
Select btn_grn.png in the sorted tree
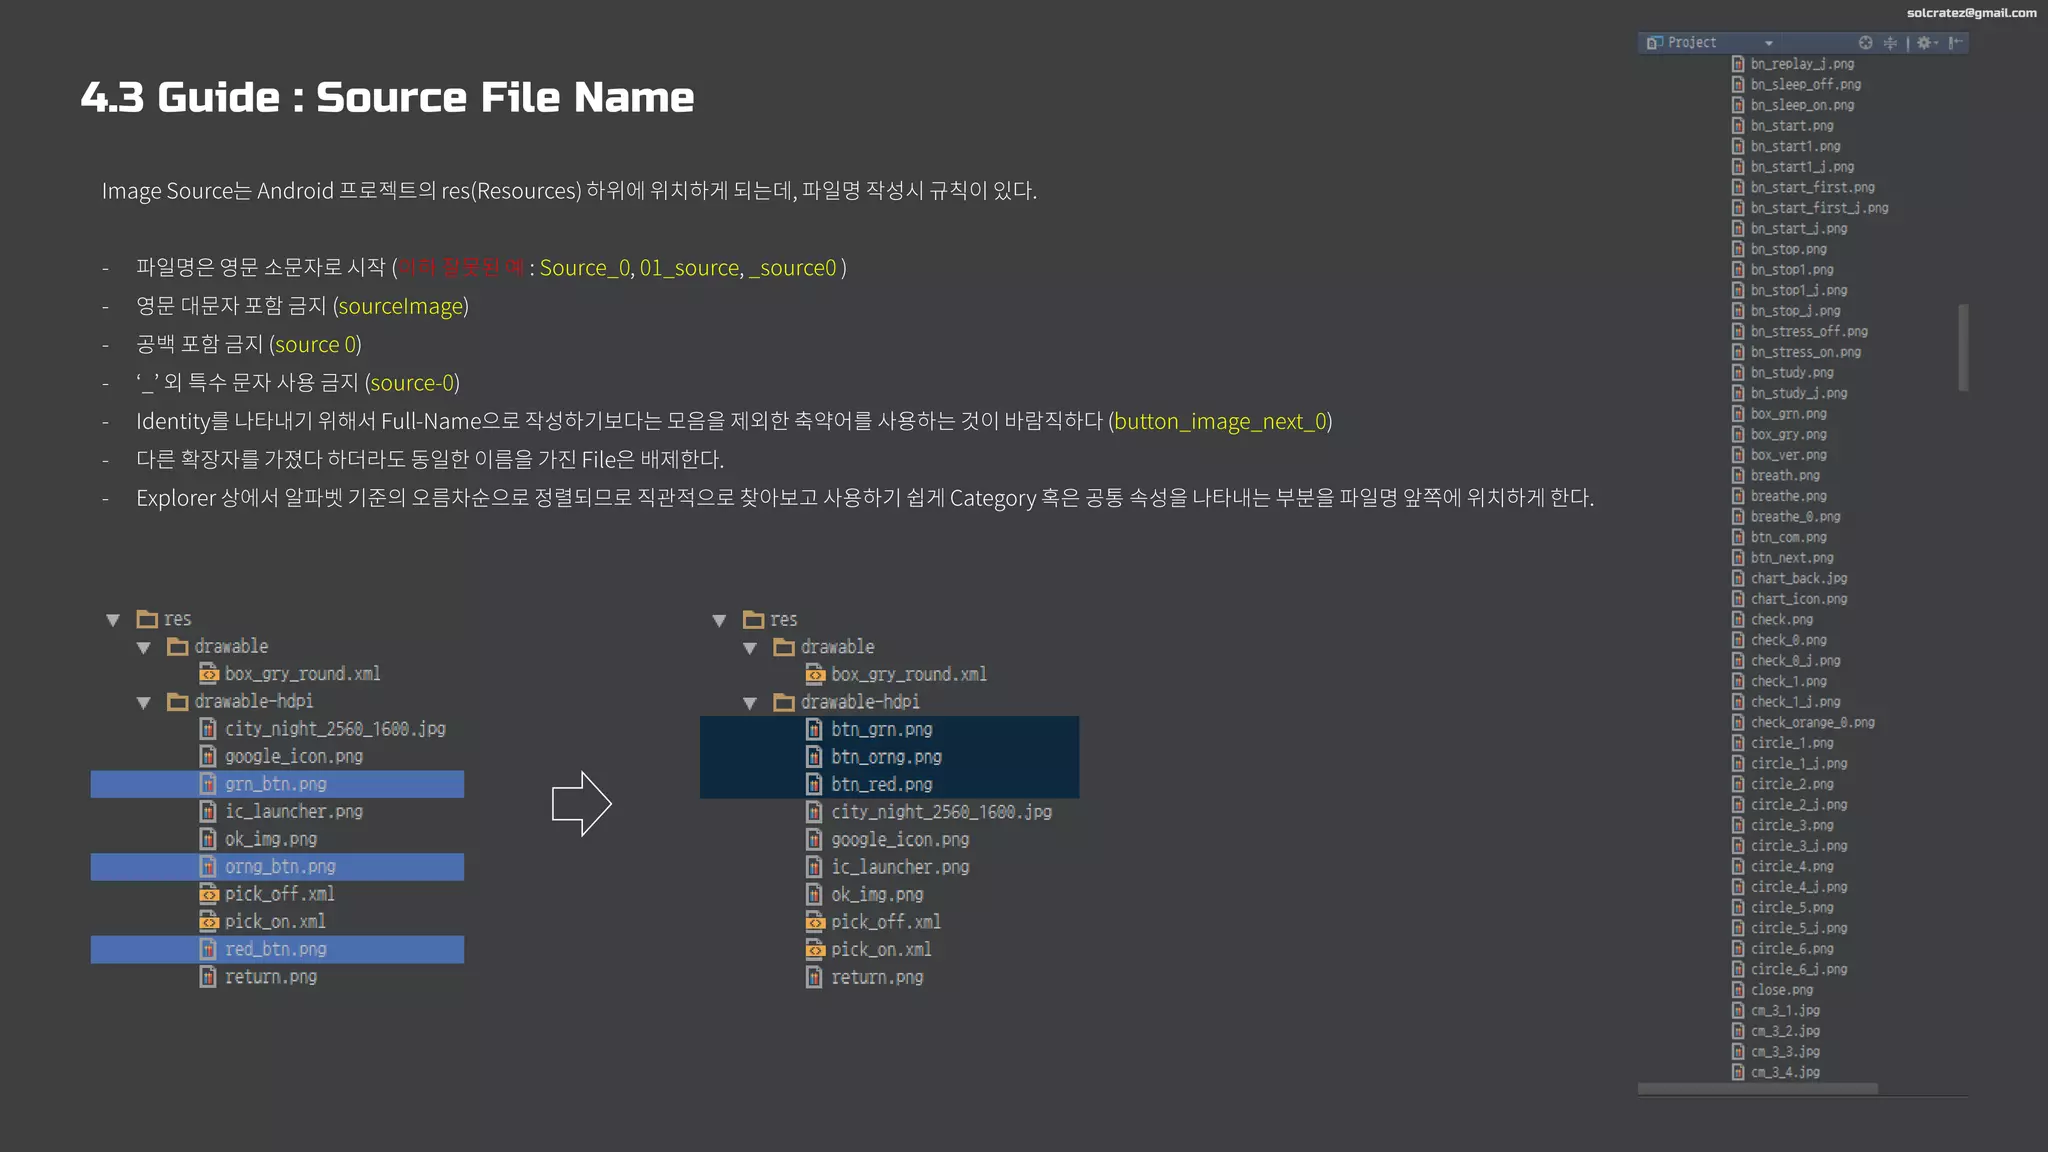[x=889, y=730]
